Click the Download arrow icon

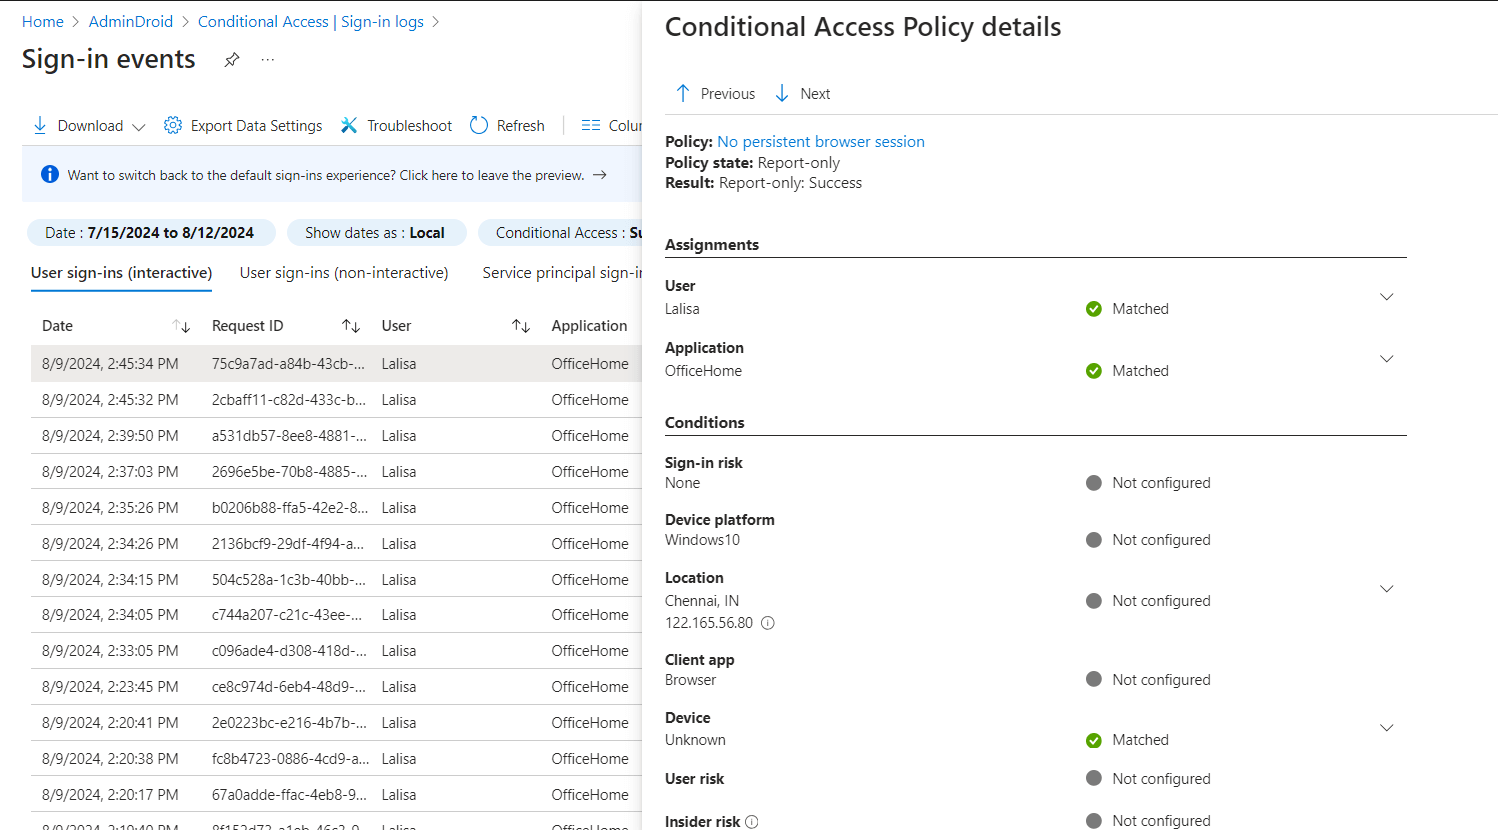(x=40, y=125)
